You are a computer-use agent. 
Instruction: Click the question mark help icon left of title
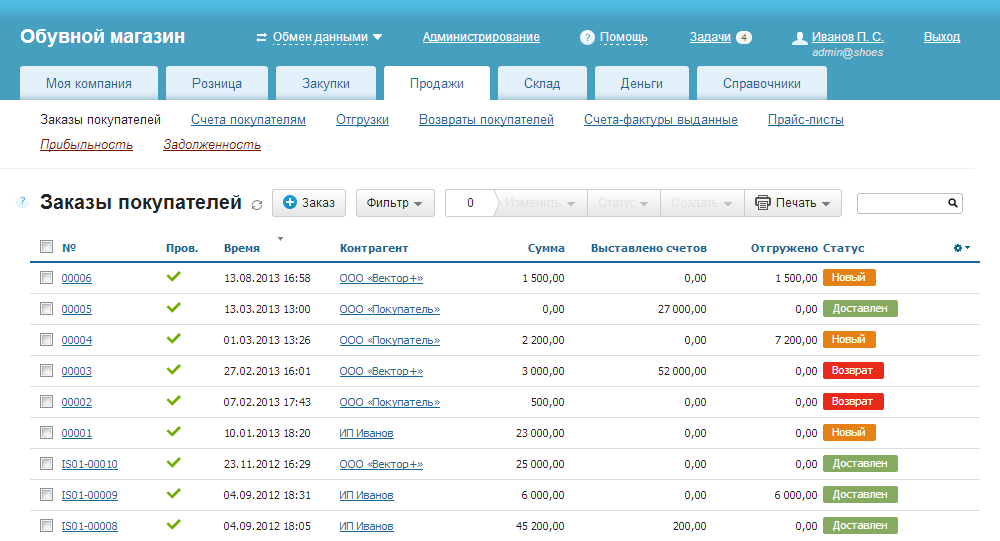pyautogui.click(x=22, y=202)
